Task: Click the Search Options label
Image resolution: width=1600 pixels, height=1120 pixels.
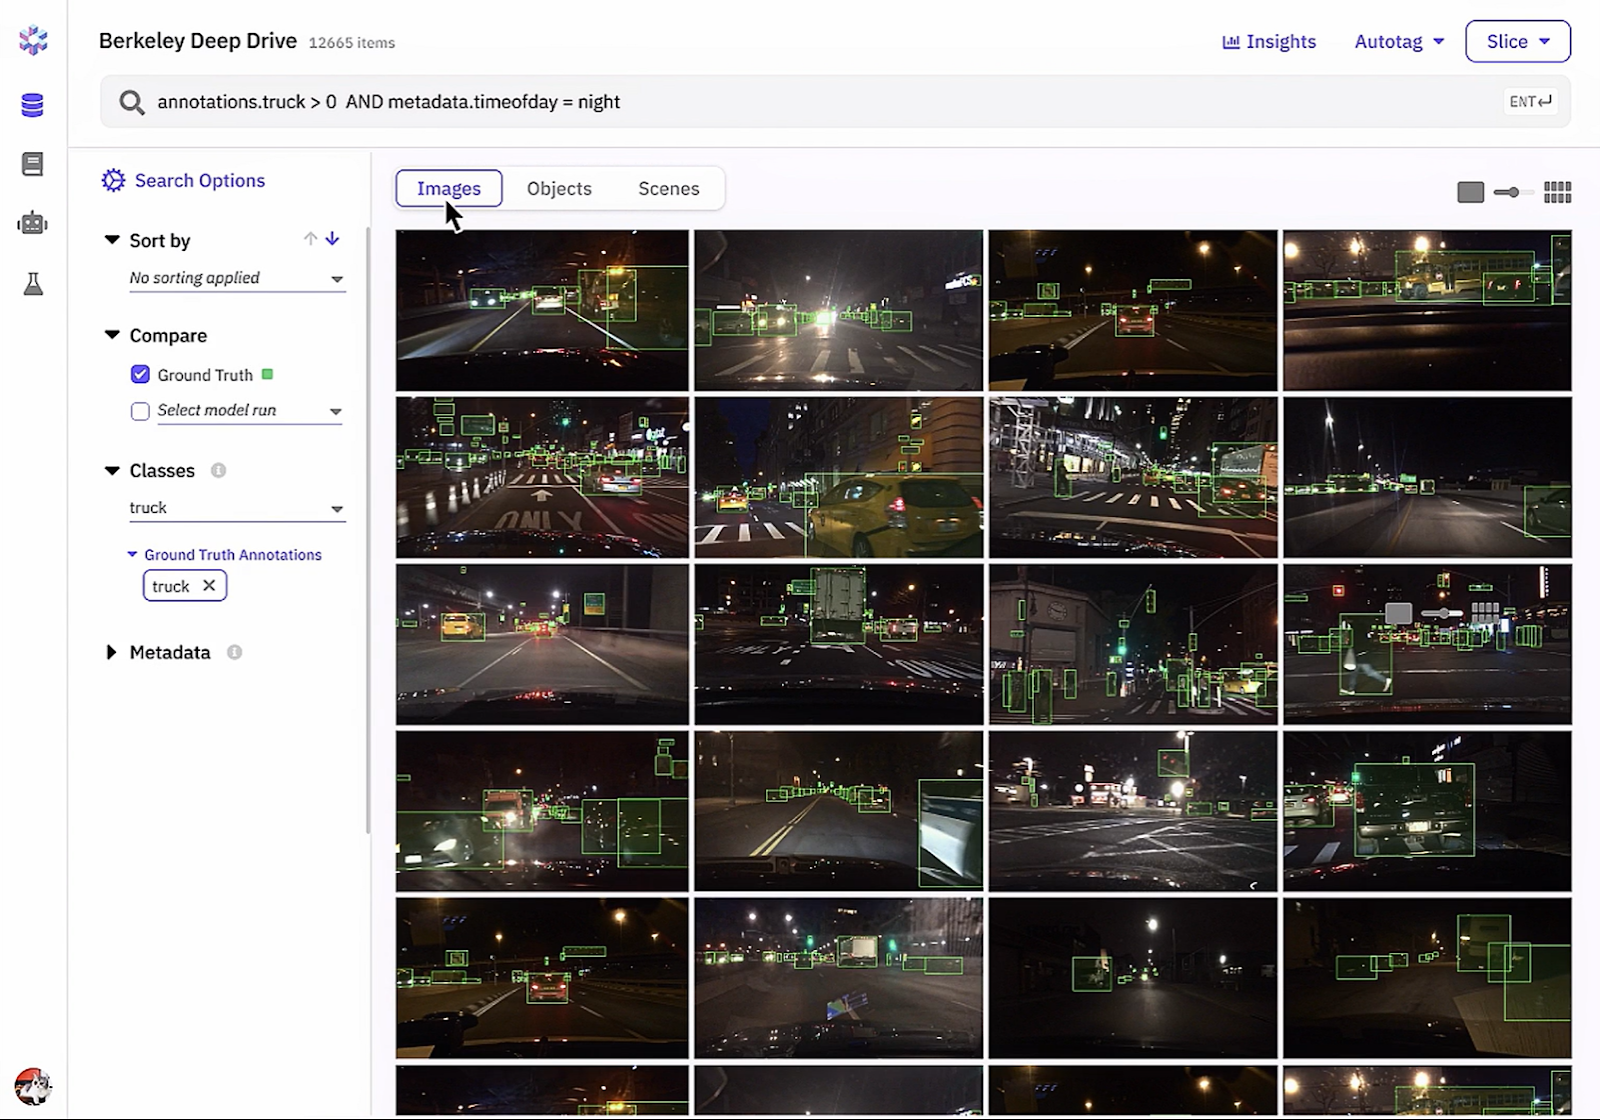Action: pyautogui.click(x=200, y=180)
